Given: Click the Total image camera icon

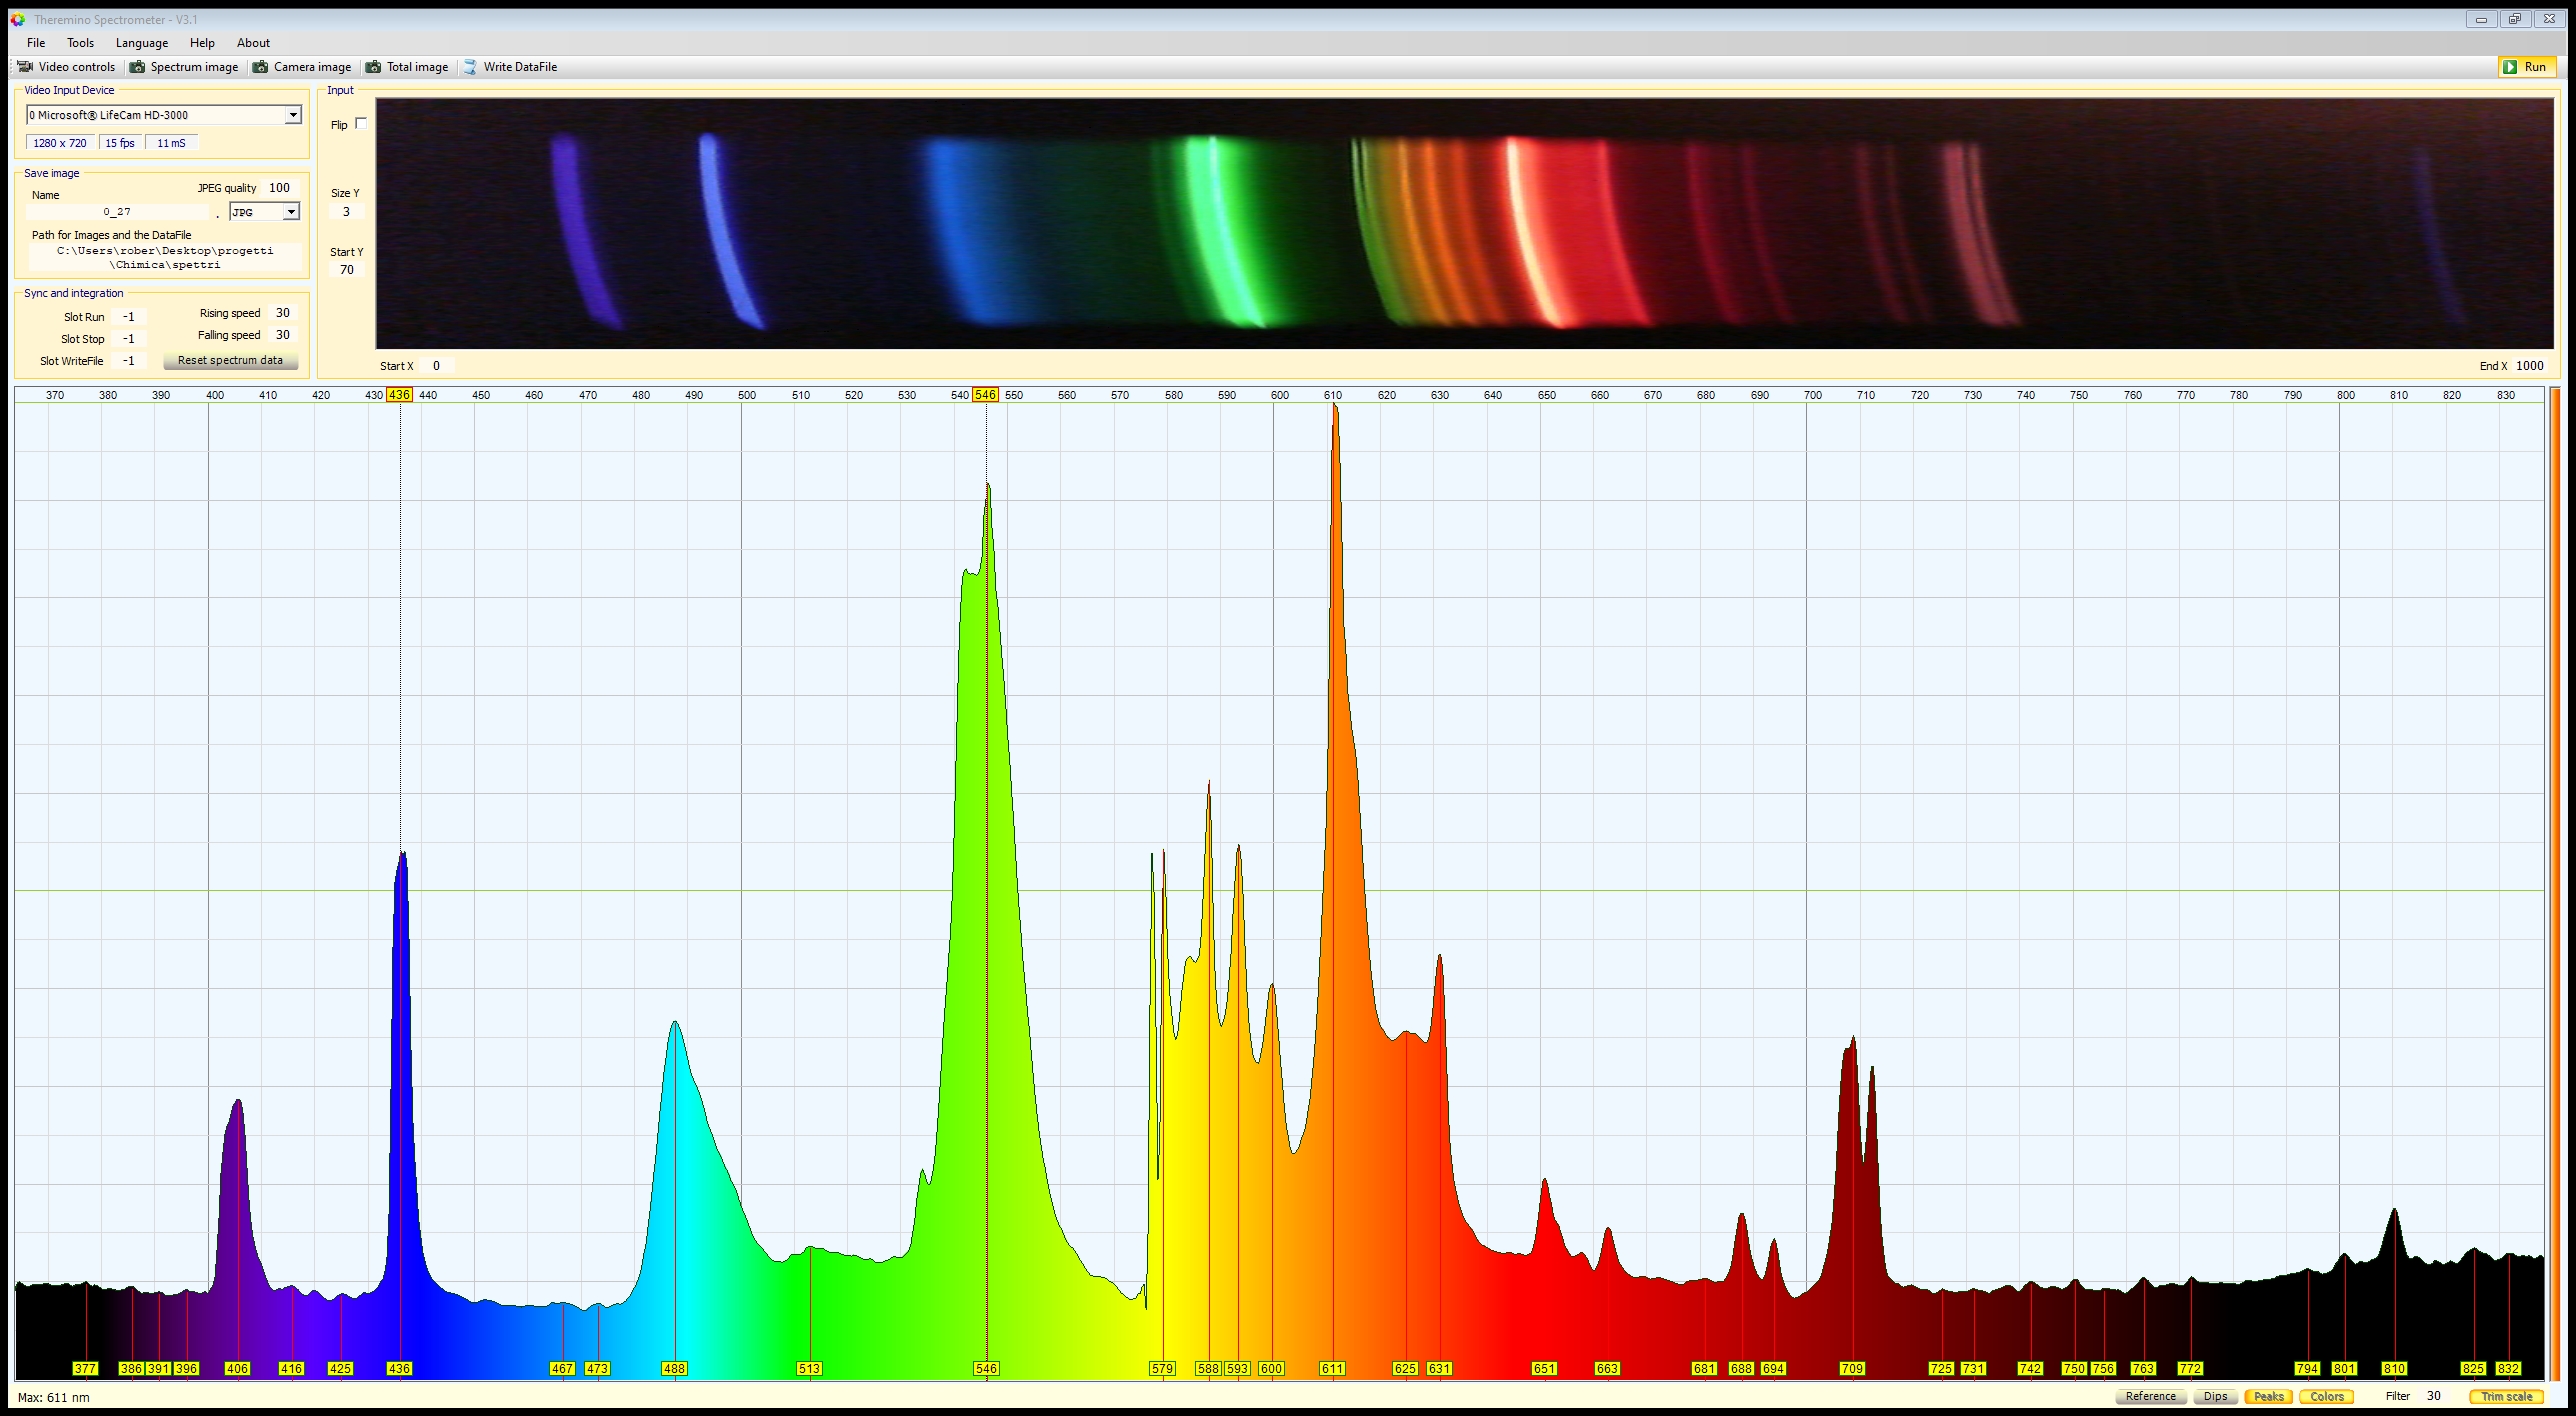Looking at the screenshot, I should pos(373,67).
